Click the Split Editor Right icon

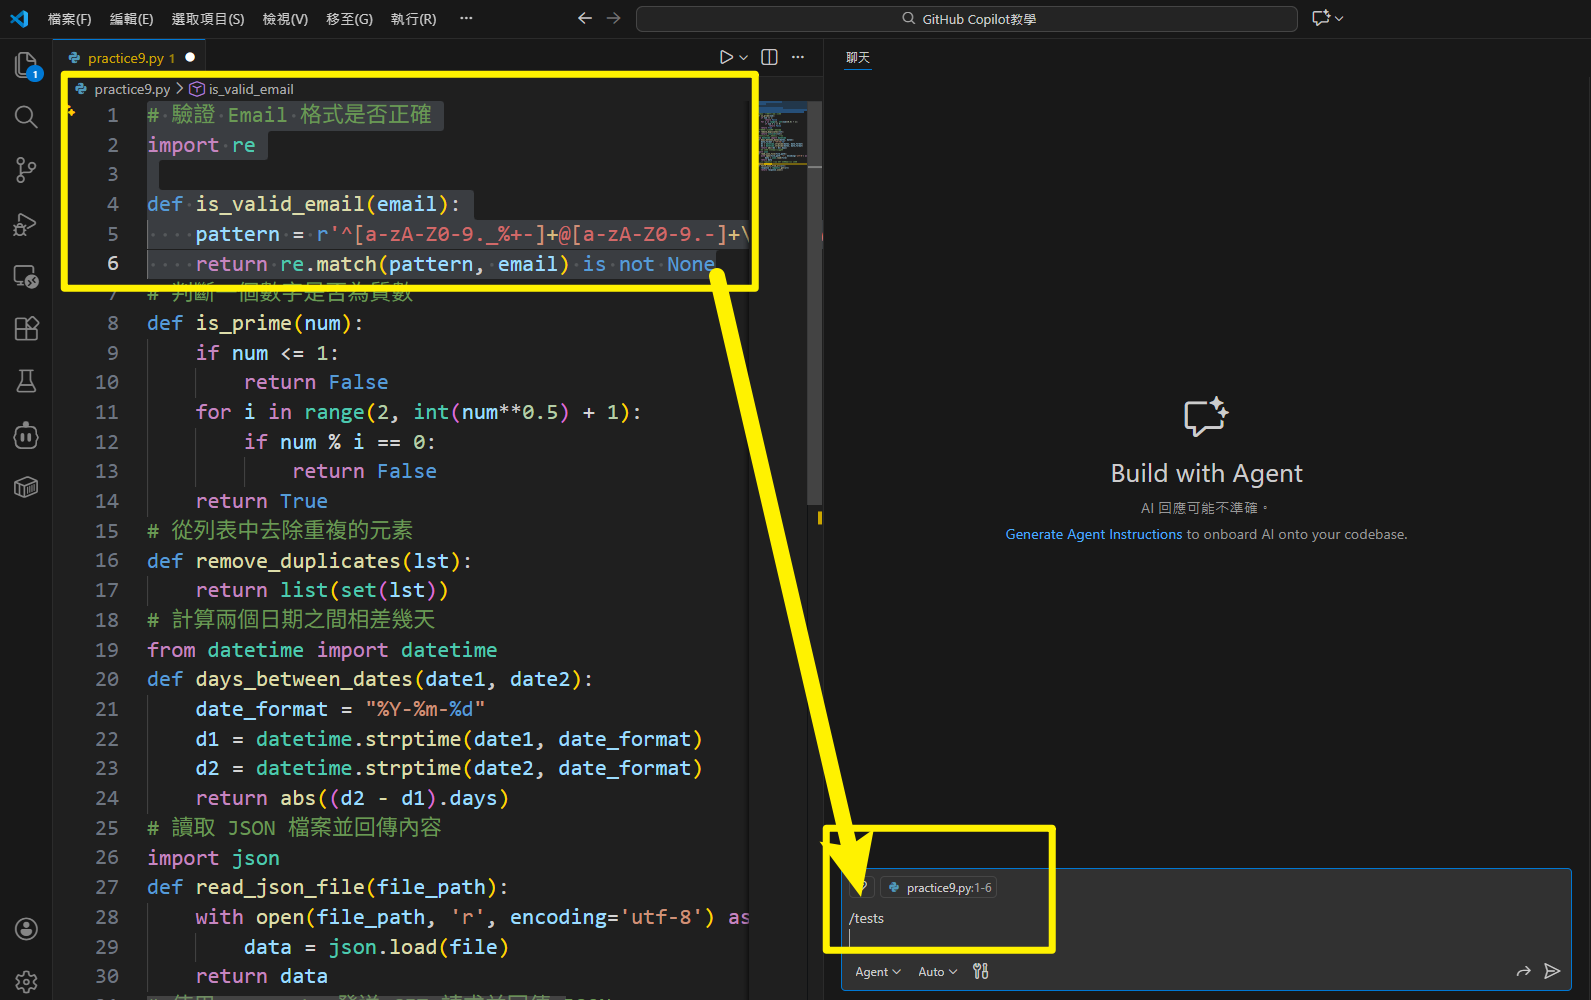pyautogui.click(x=769, y=57)
